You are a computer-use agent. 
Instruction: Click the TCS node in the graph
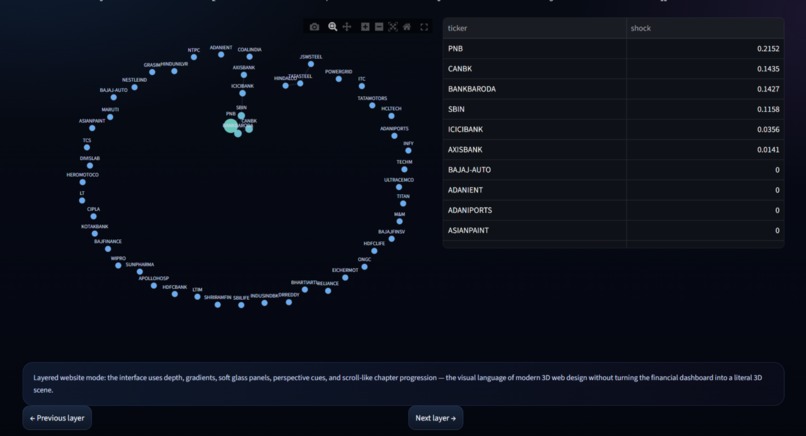click(x=87, y=148)
